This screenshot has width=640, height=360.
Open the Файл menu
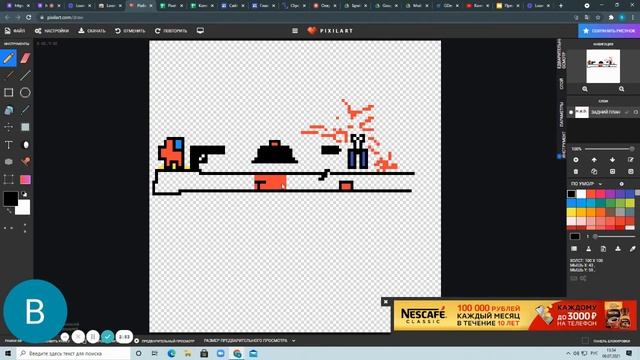15,31
